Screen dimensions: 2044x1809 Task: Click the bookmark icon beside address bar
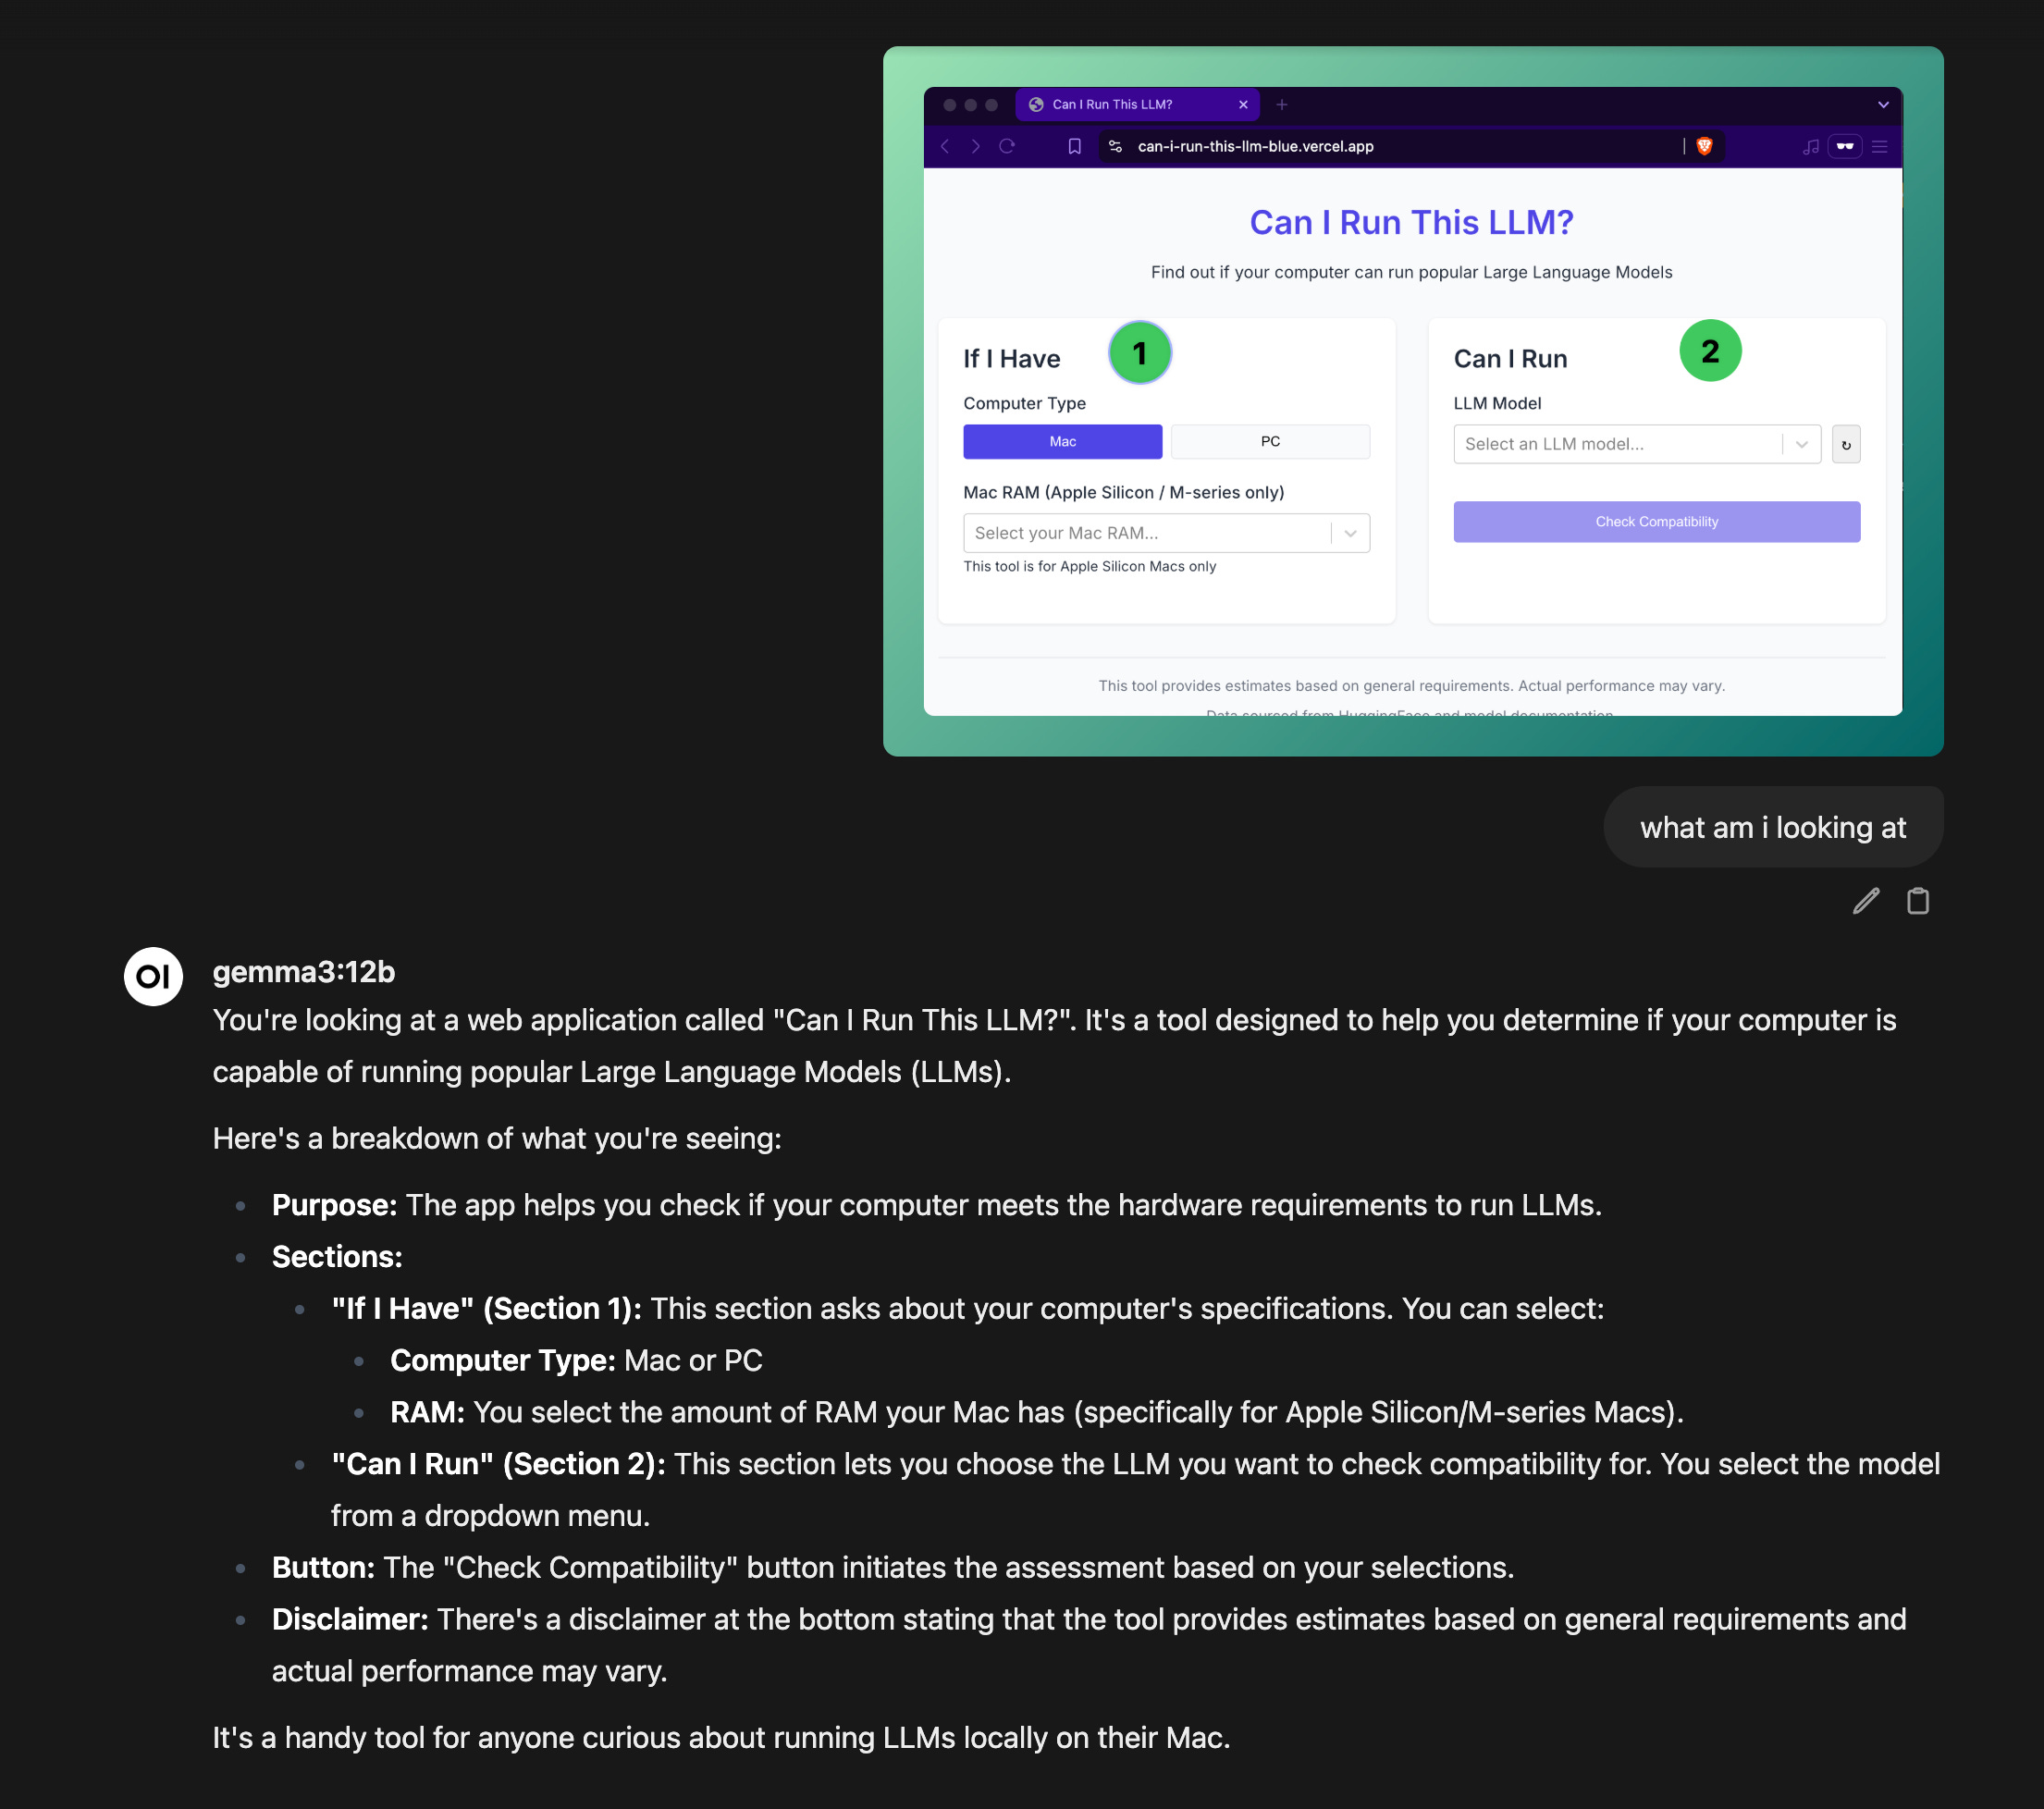click(x=1074, y=146)
